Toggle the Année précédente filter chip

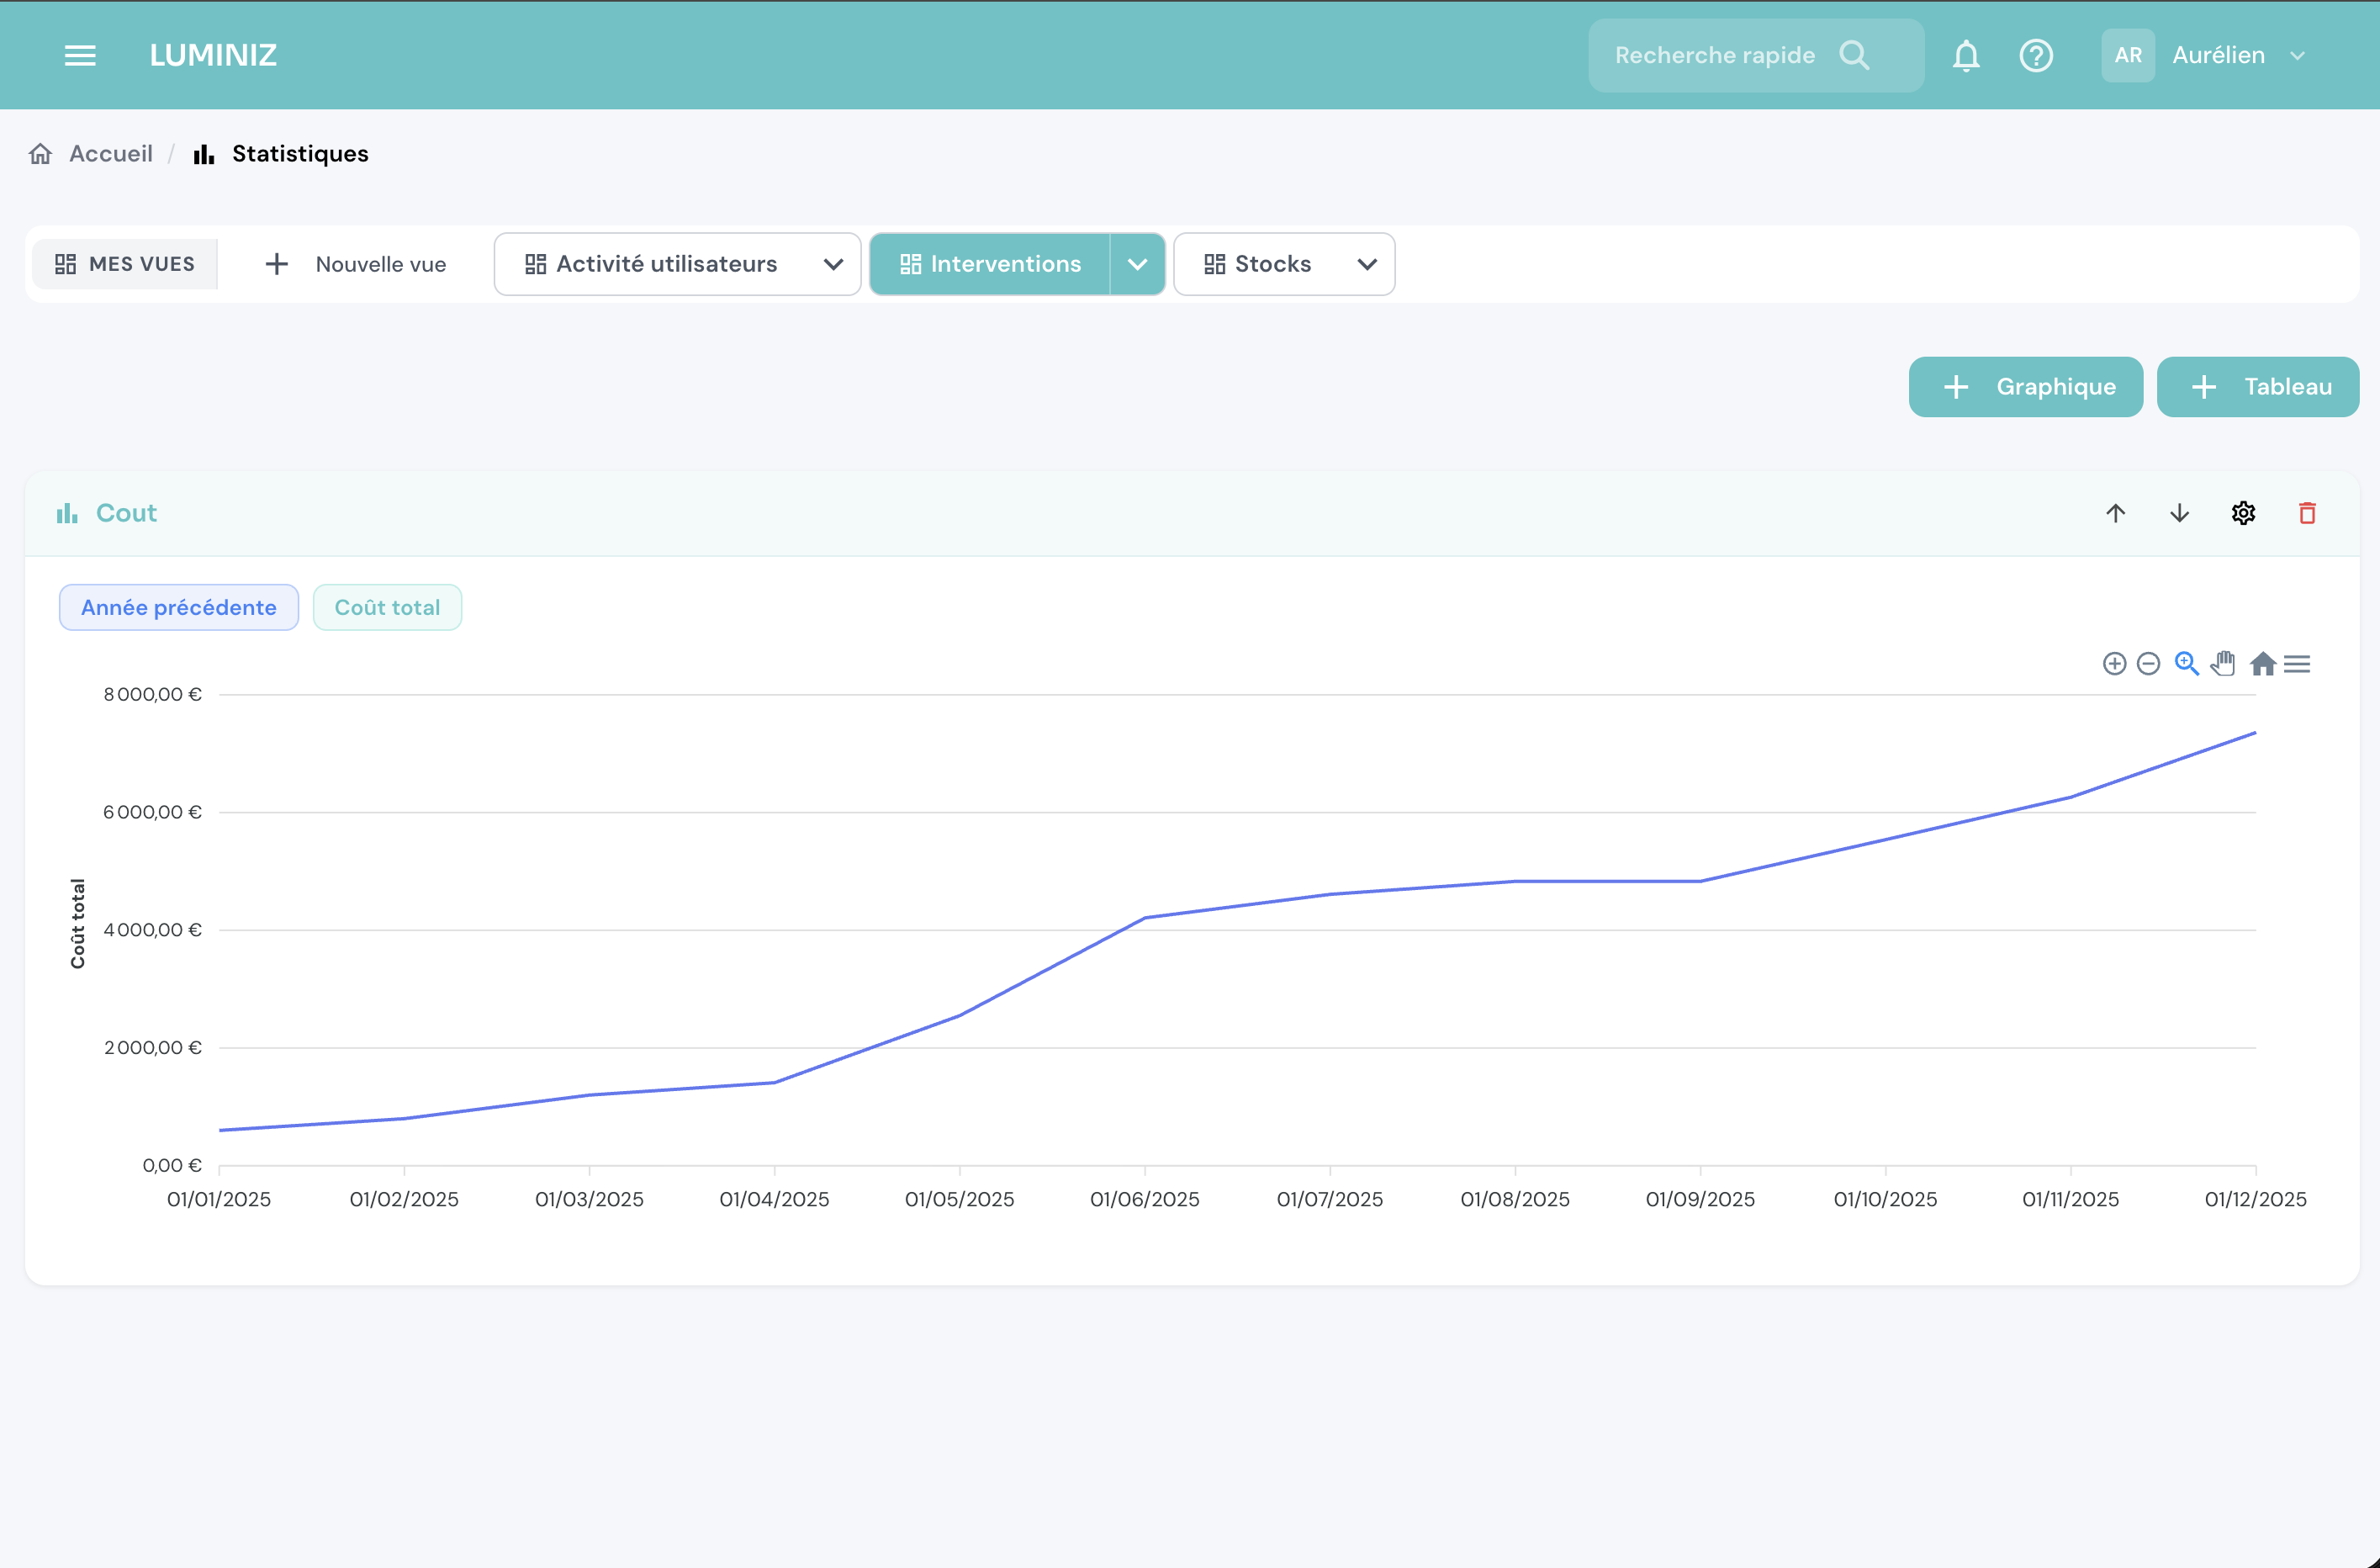coord(178,607)
